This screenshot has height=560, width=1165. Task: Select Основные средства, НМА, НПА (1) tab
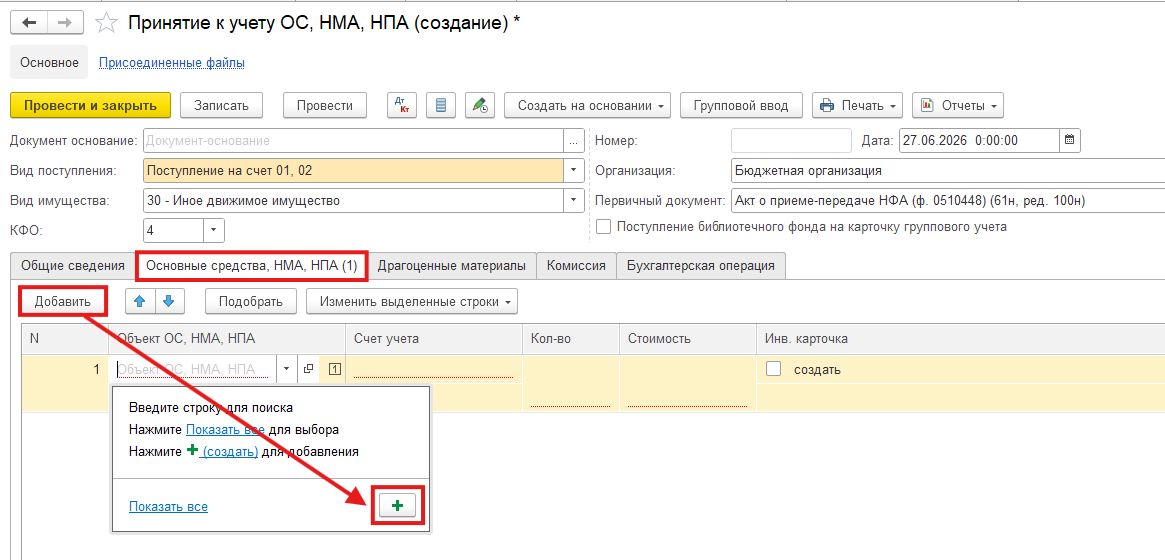252,265
